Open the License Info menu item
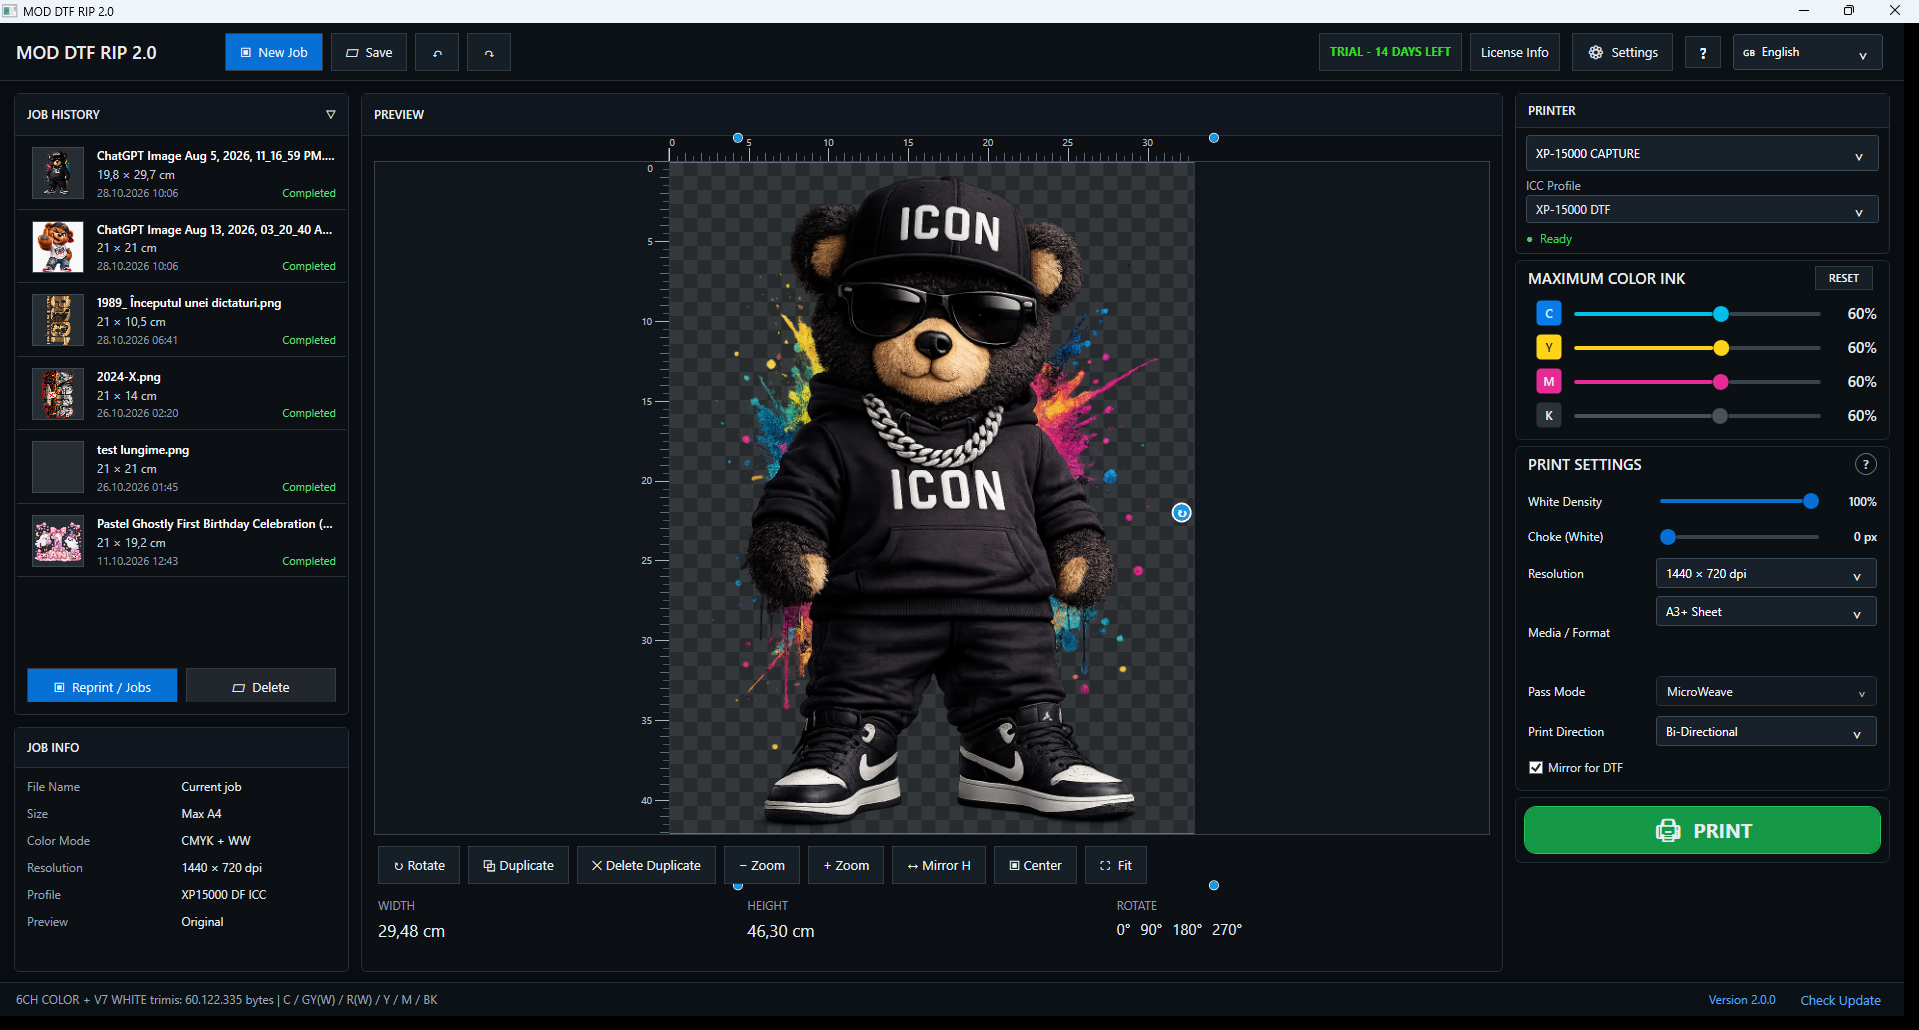The height and width of the screenshot is (1030, 1919). [1514, 53]
